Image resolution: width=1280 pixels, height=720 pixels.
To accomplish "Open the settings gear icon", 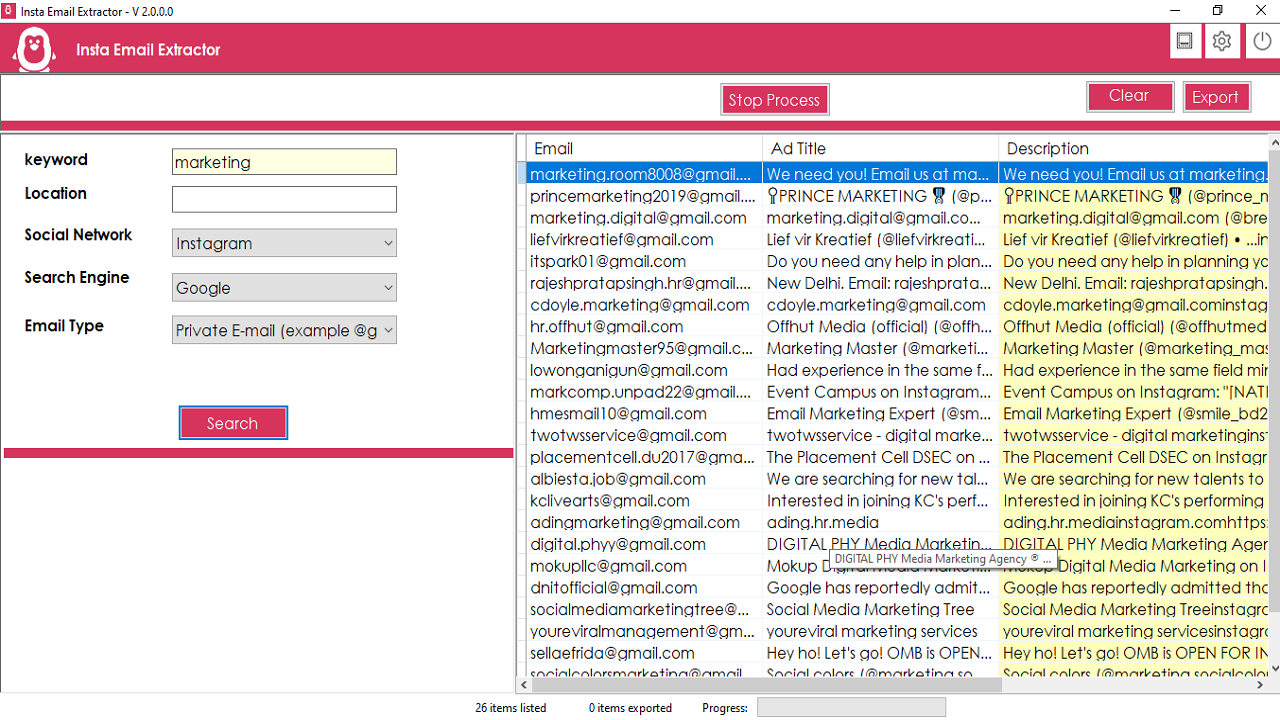I will (x=1221, y=41).
